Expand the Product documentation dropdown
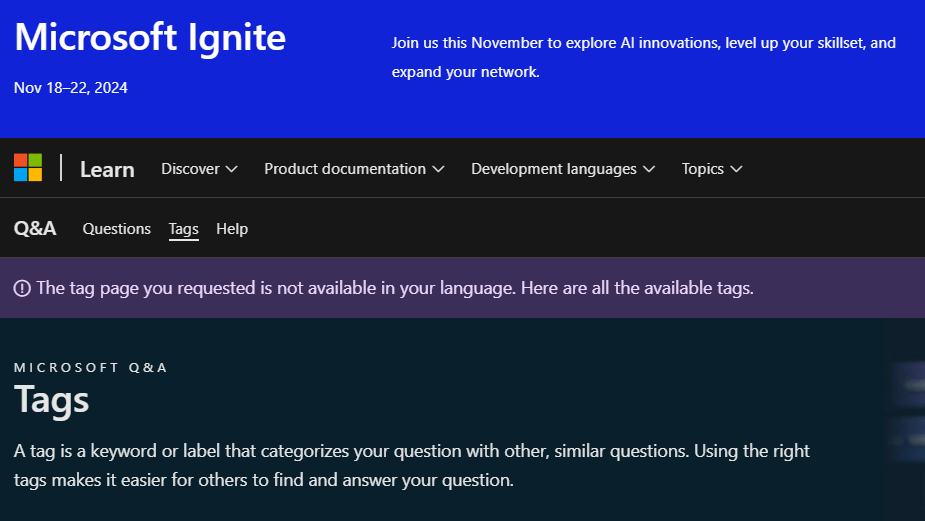The width and height of the screenshot is (925, 521). pyautogui.click(x=354, y=169)
